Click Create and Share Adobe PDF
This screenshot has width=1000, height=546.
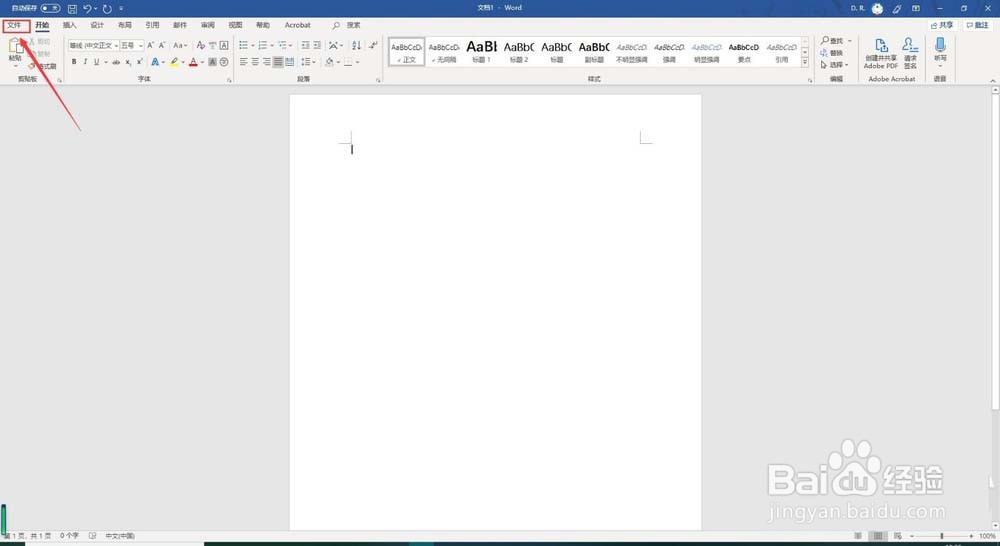click(x=881, y=54)
